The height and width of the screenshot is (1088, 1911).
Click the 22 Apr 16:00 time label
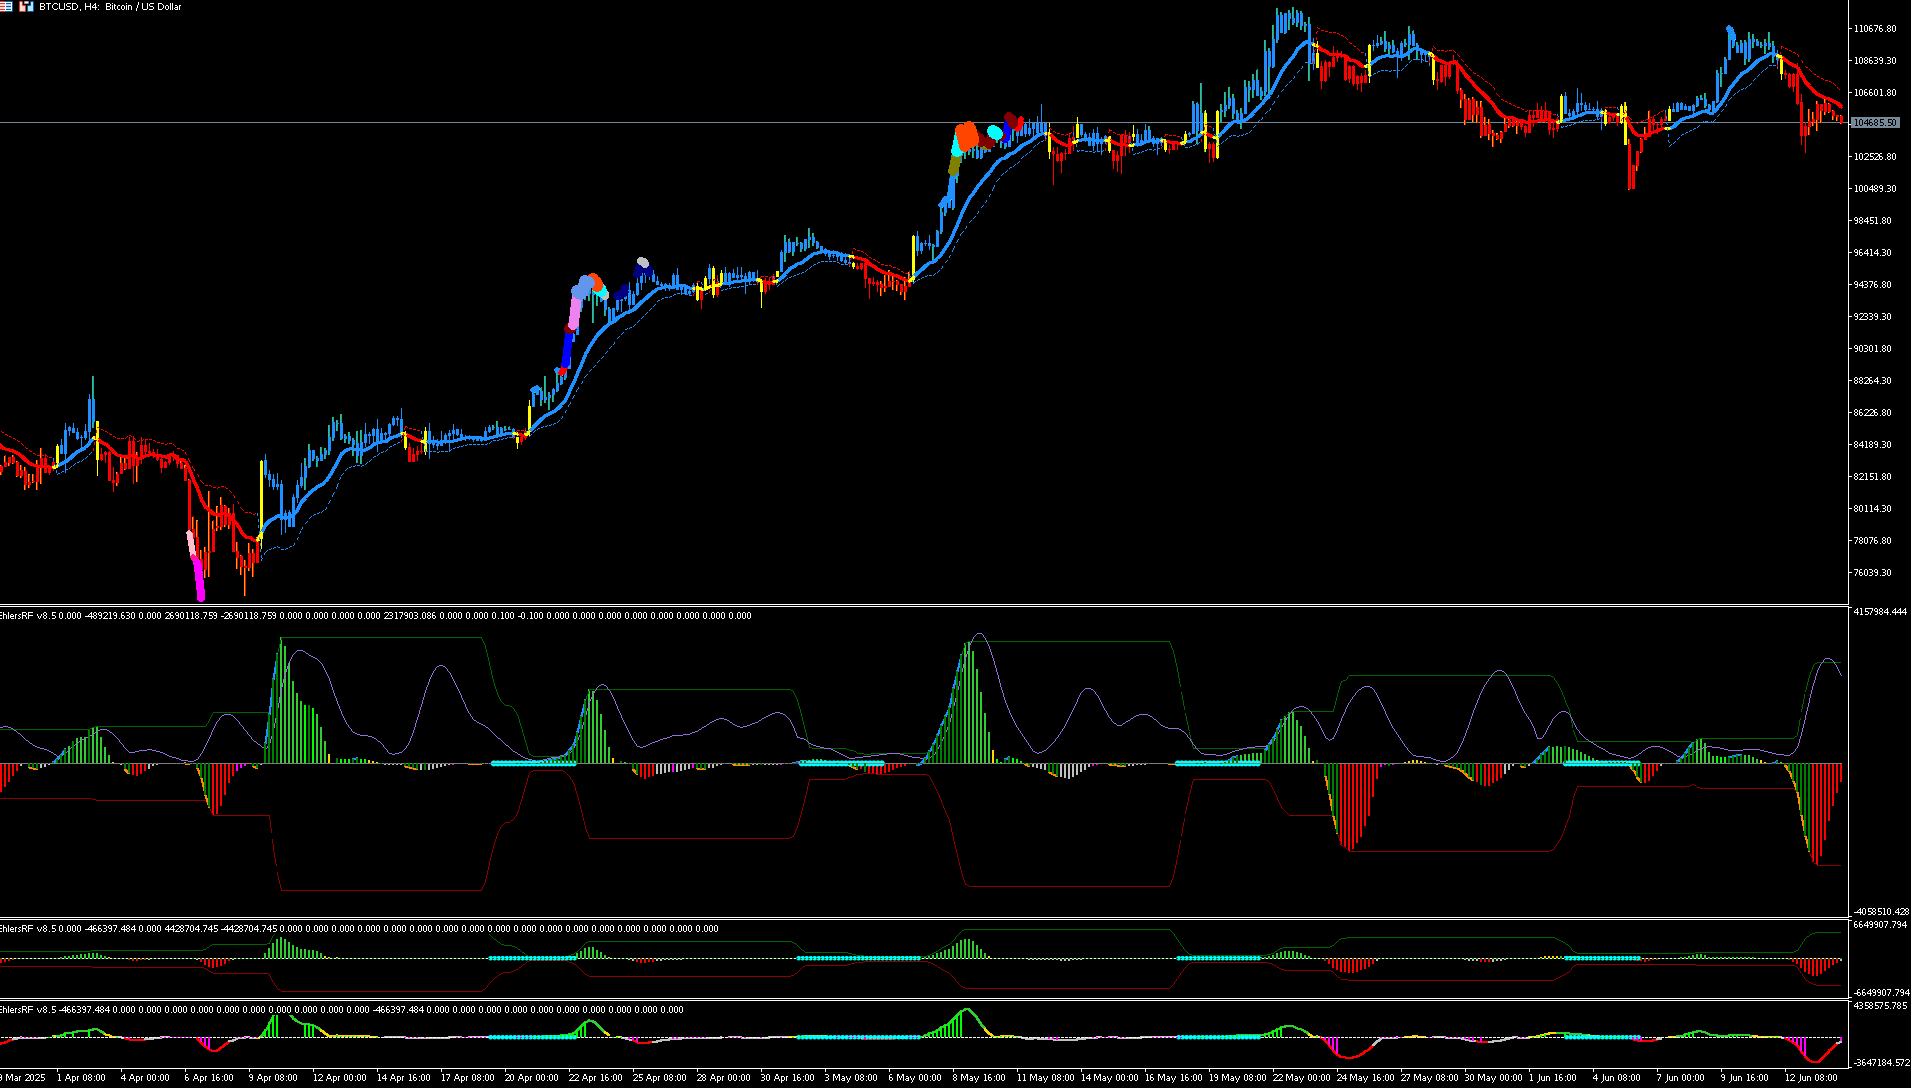pyautogui.click(x=594, y=1078)
